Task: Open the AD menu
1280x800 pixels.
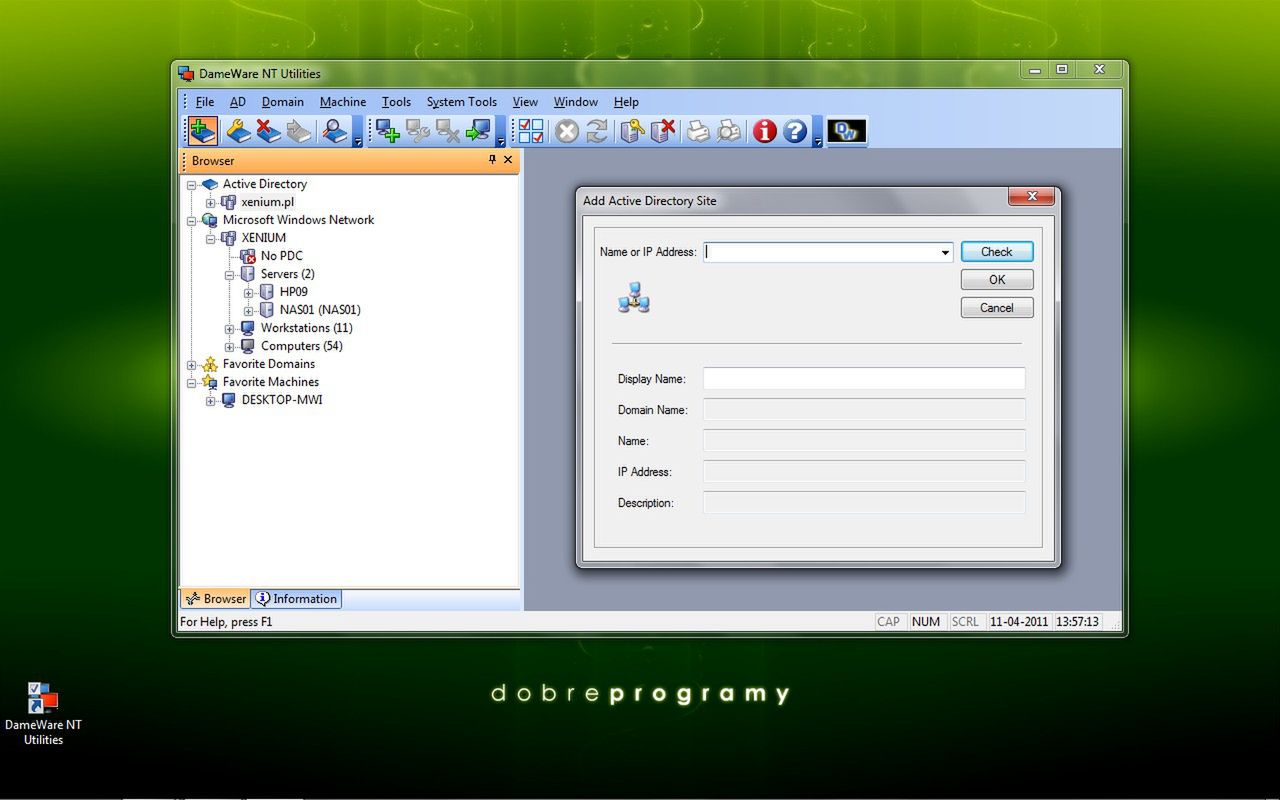Action: click(x=238, y=102)
